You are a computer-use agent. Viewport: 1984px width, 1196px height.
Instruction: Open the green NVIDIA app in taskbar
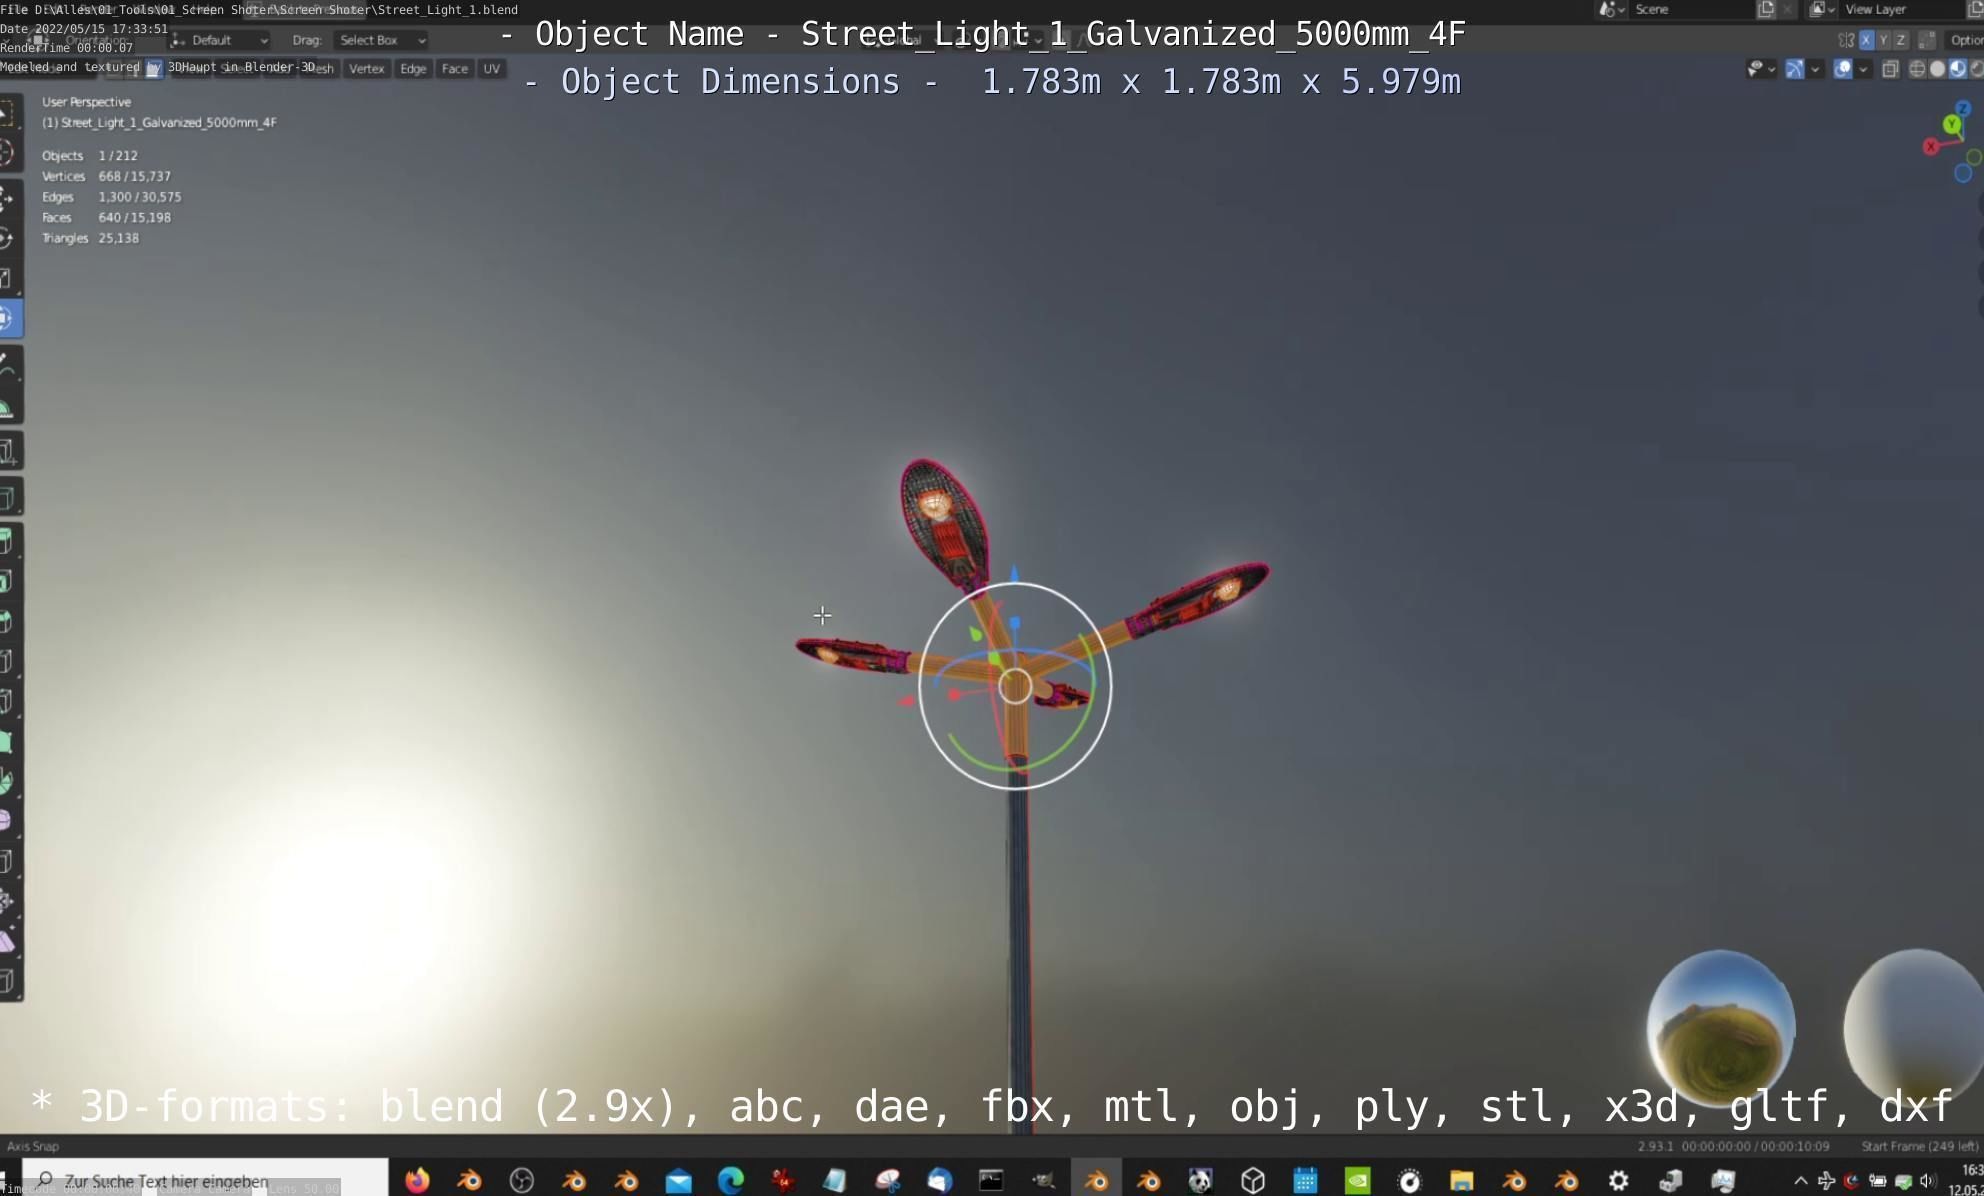(1357, 1181)
